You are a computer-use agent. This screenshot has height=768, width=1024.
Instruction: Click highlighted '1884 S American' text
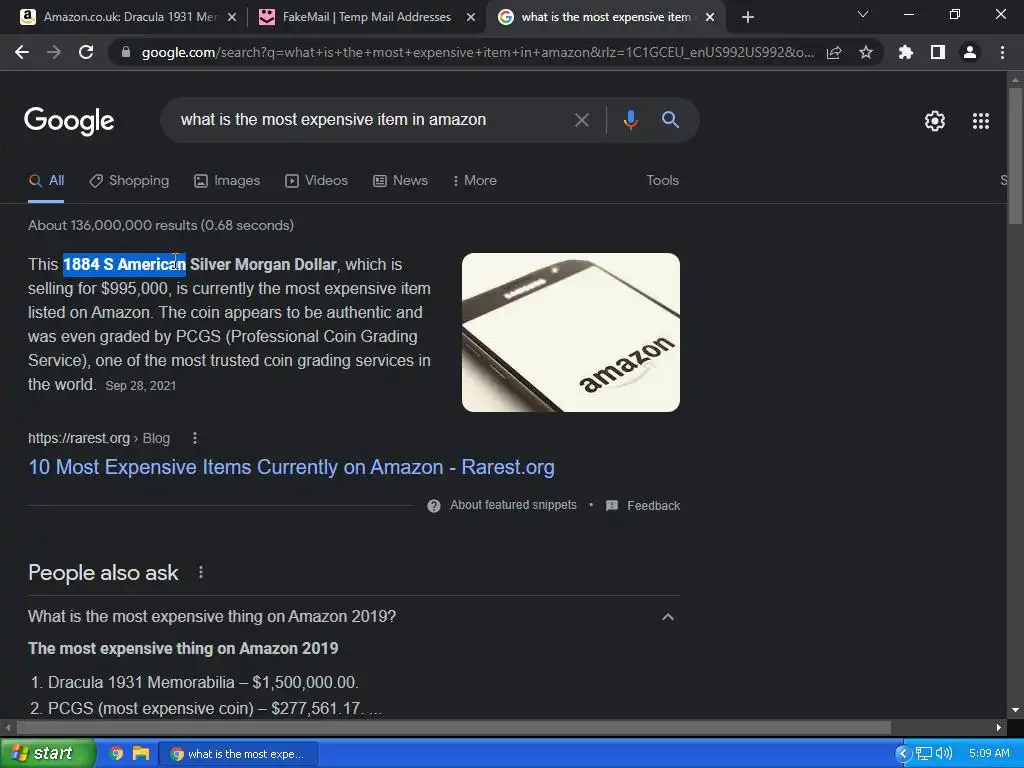(x=124, y=264)
